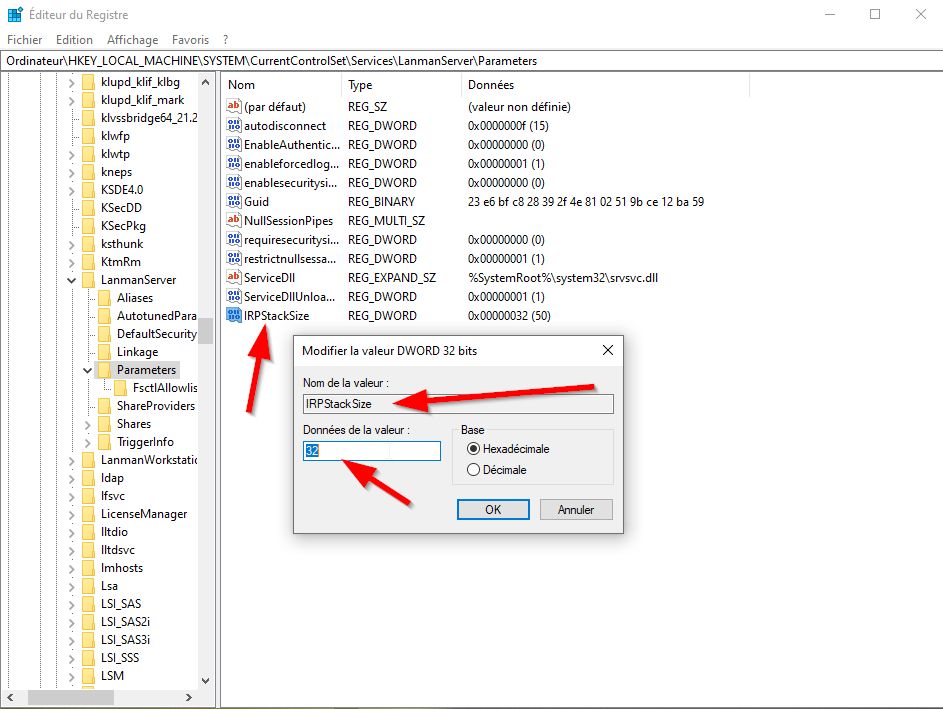
Task: Click the restrictnullsessa... value icon
Action: pos(233,258)
